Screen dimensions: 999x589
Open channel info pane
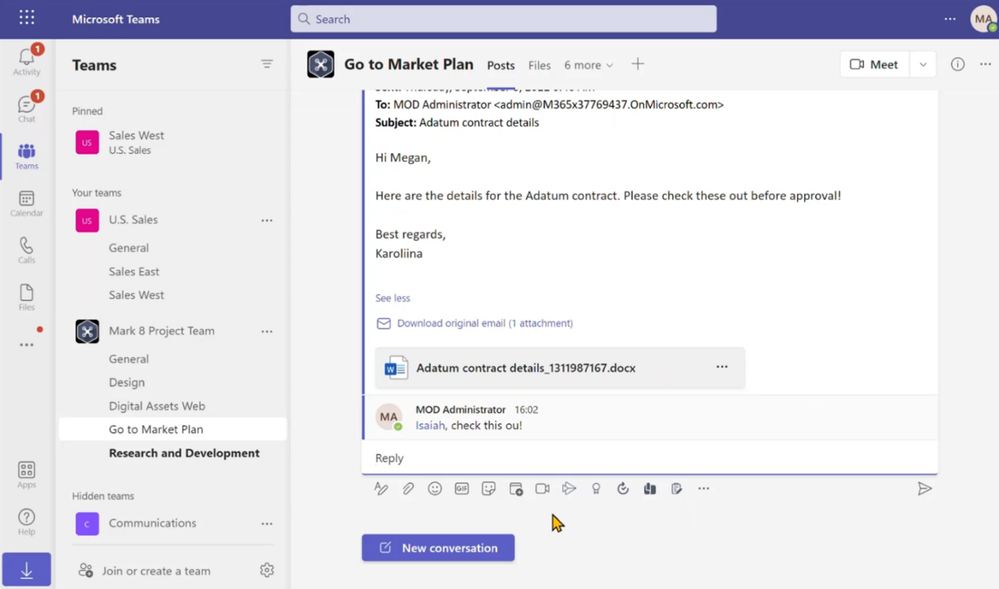click(958, 64)
